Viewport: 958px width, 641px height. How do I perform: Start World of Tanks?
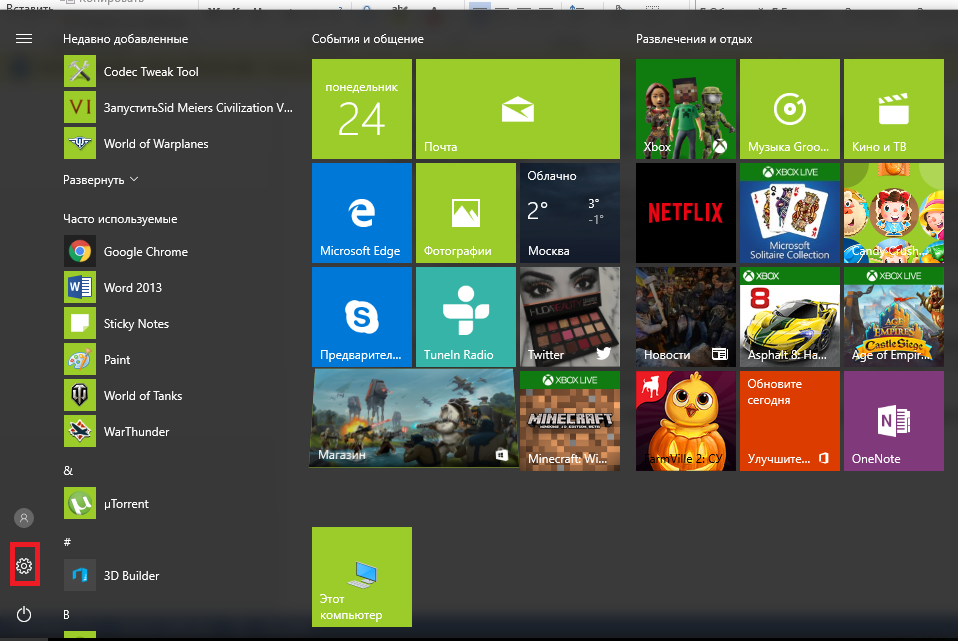tap(178, 395)
